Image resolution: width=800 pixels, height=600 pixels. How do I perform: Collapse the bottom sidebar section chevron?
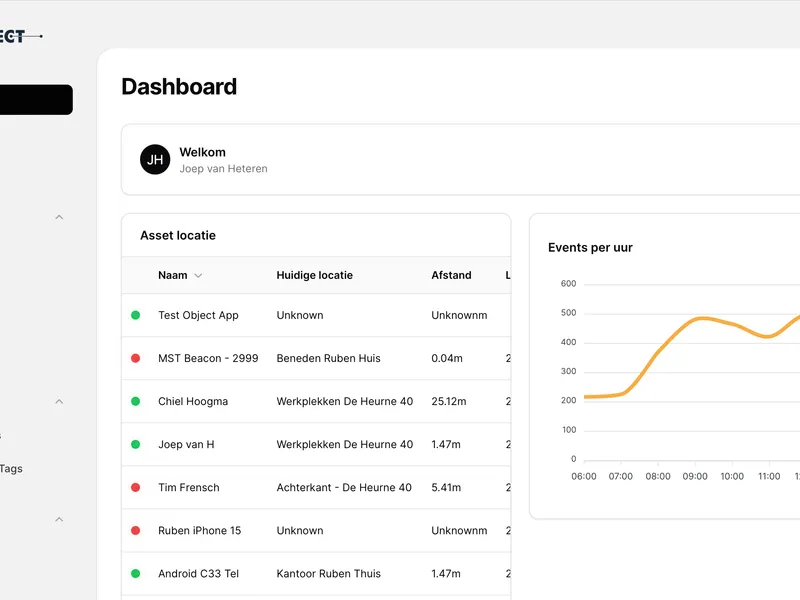tap(59, 519)
